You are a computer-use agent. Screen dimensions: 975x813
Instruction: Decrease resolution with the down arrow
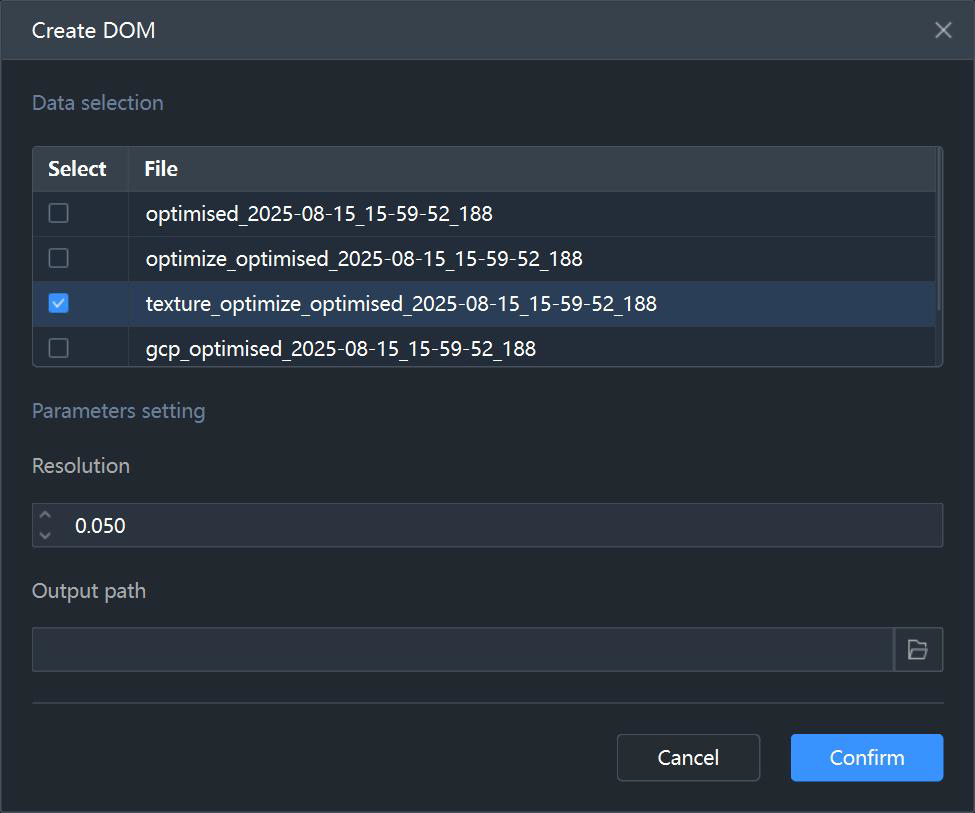coord(45,535)
